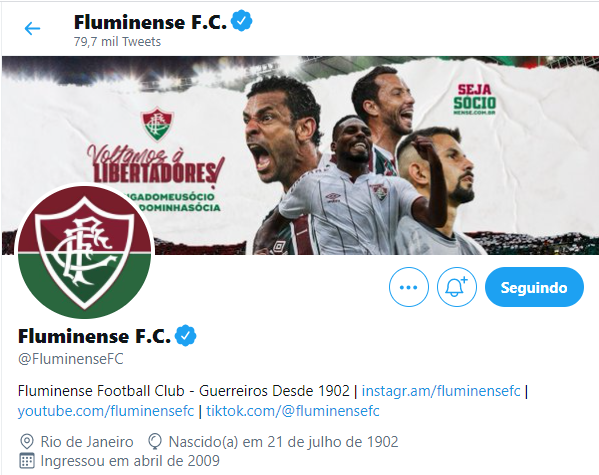Click the 79,7 mil Tweets count

click(x=117, y=41)
